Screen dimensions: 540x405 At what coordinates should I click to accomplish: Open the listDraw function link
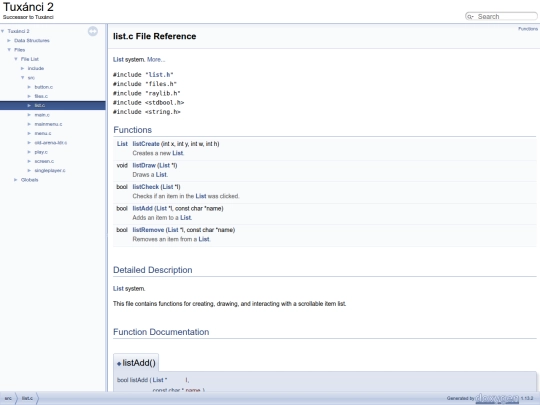(144, 166)
